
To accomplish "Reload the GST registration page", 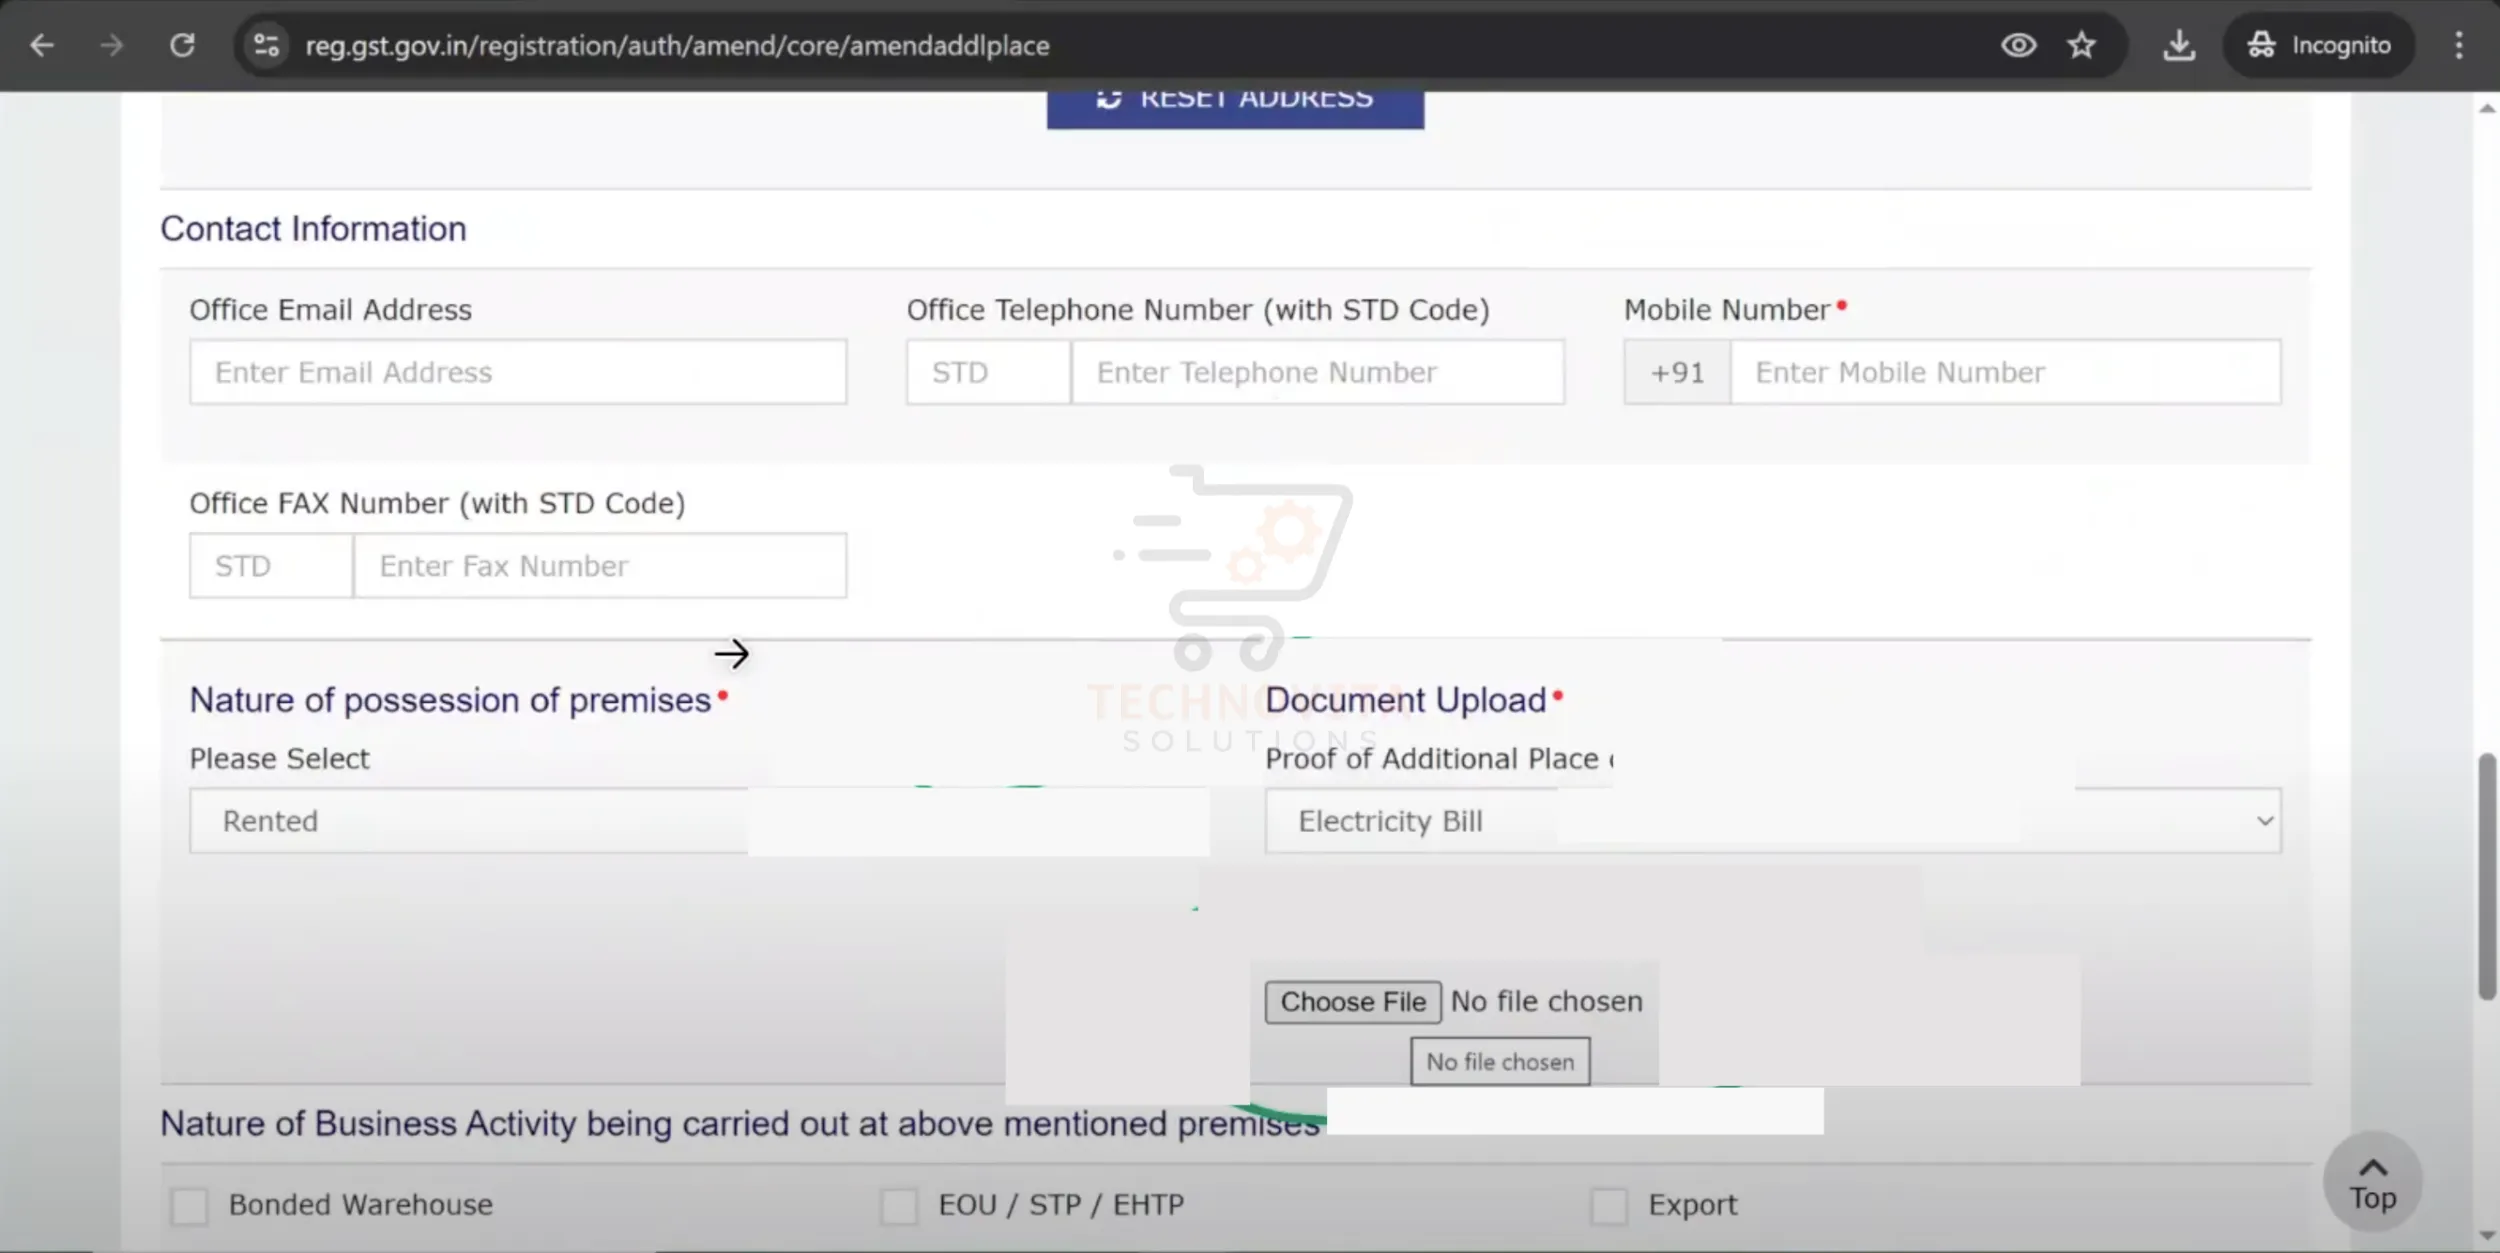I will pos(182,45).
